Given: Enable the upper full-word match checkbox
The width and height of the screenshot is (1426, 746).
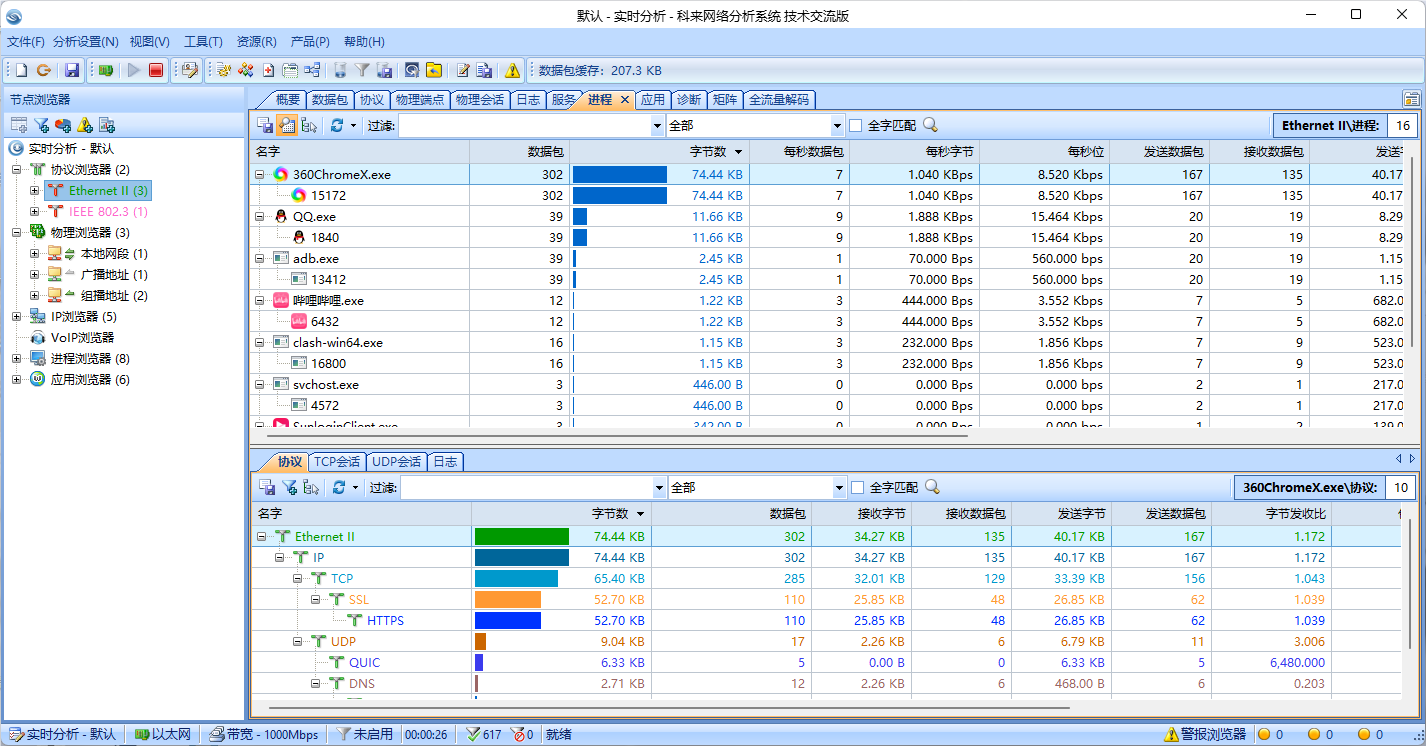Looking at the screenshot, I should click(x=855, y=125).
